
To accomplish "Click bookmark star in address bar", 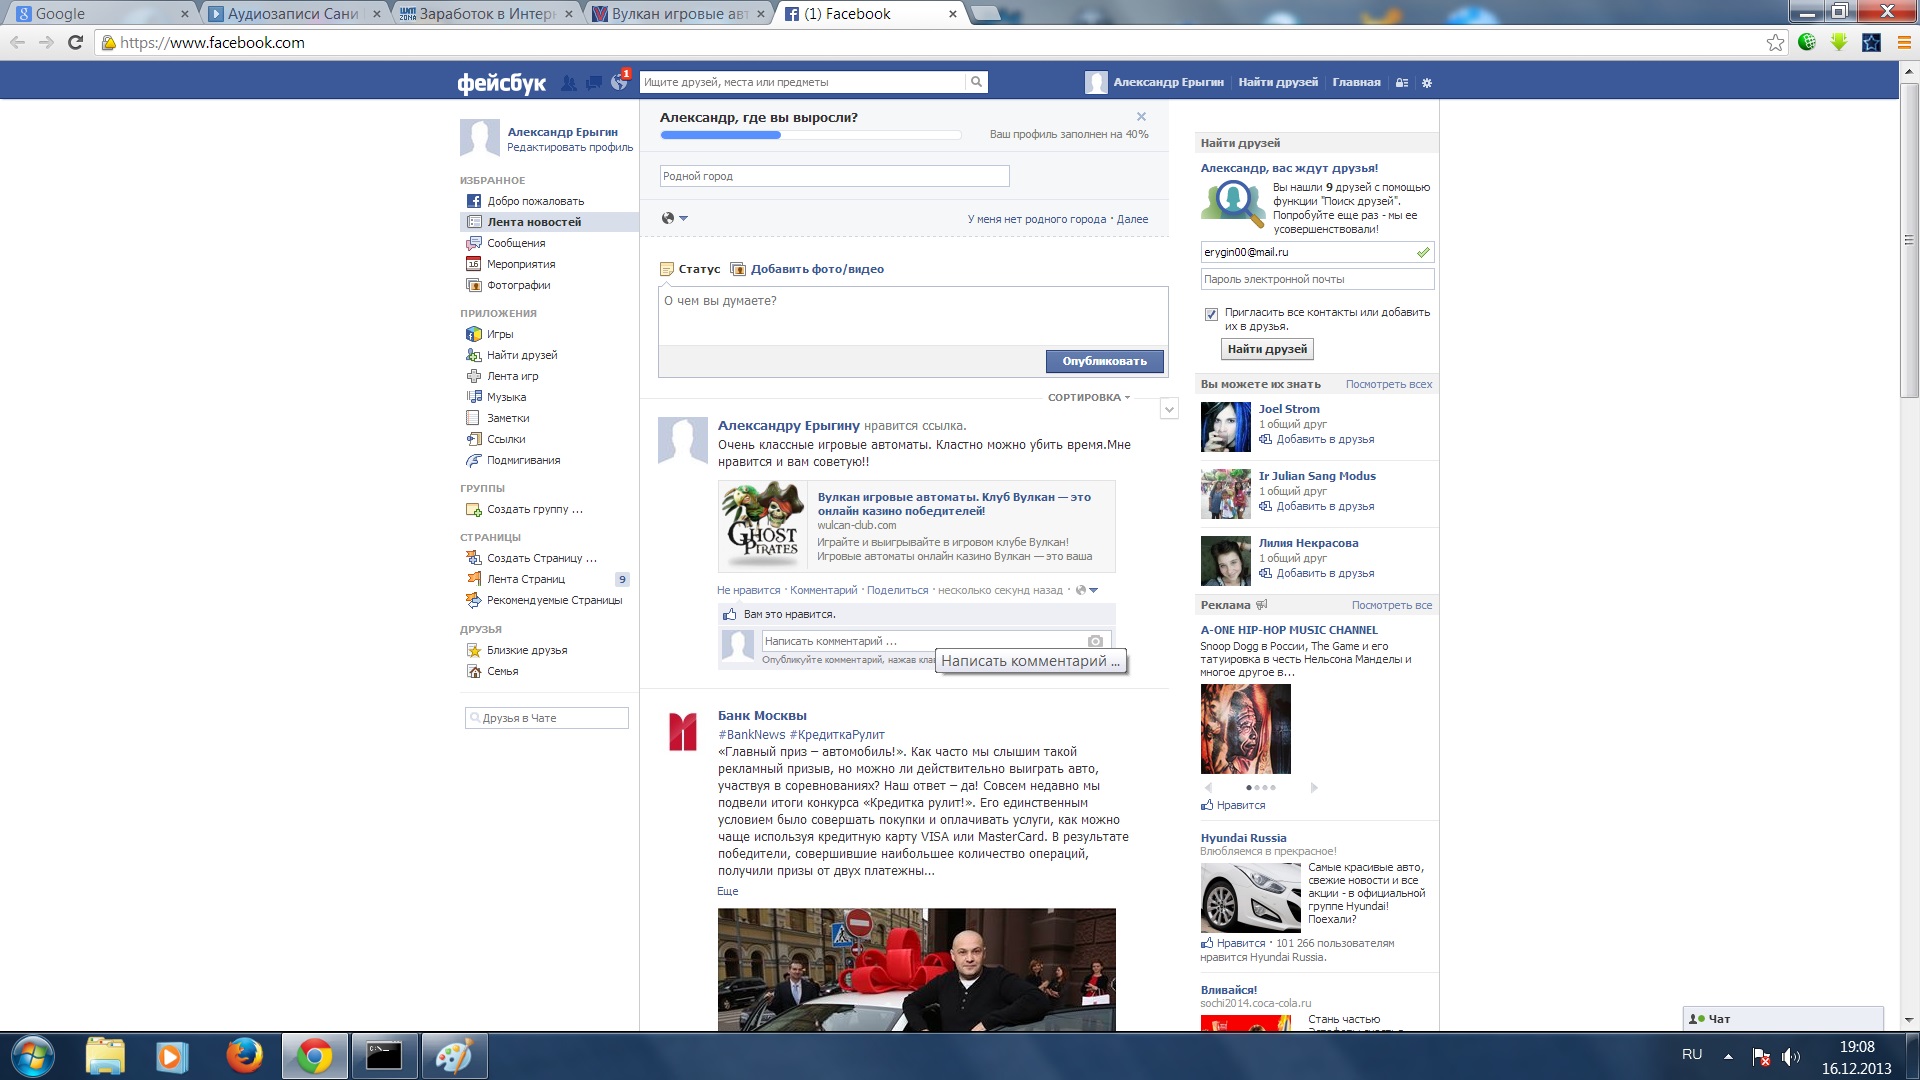I will 1775,42.
